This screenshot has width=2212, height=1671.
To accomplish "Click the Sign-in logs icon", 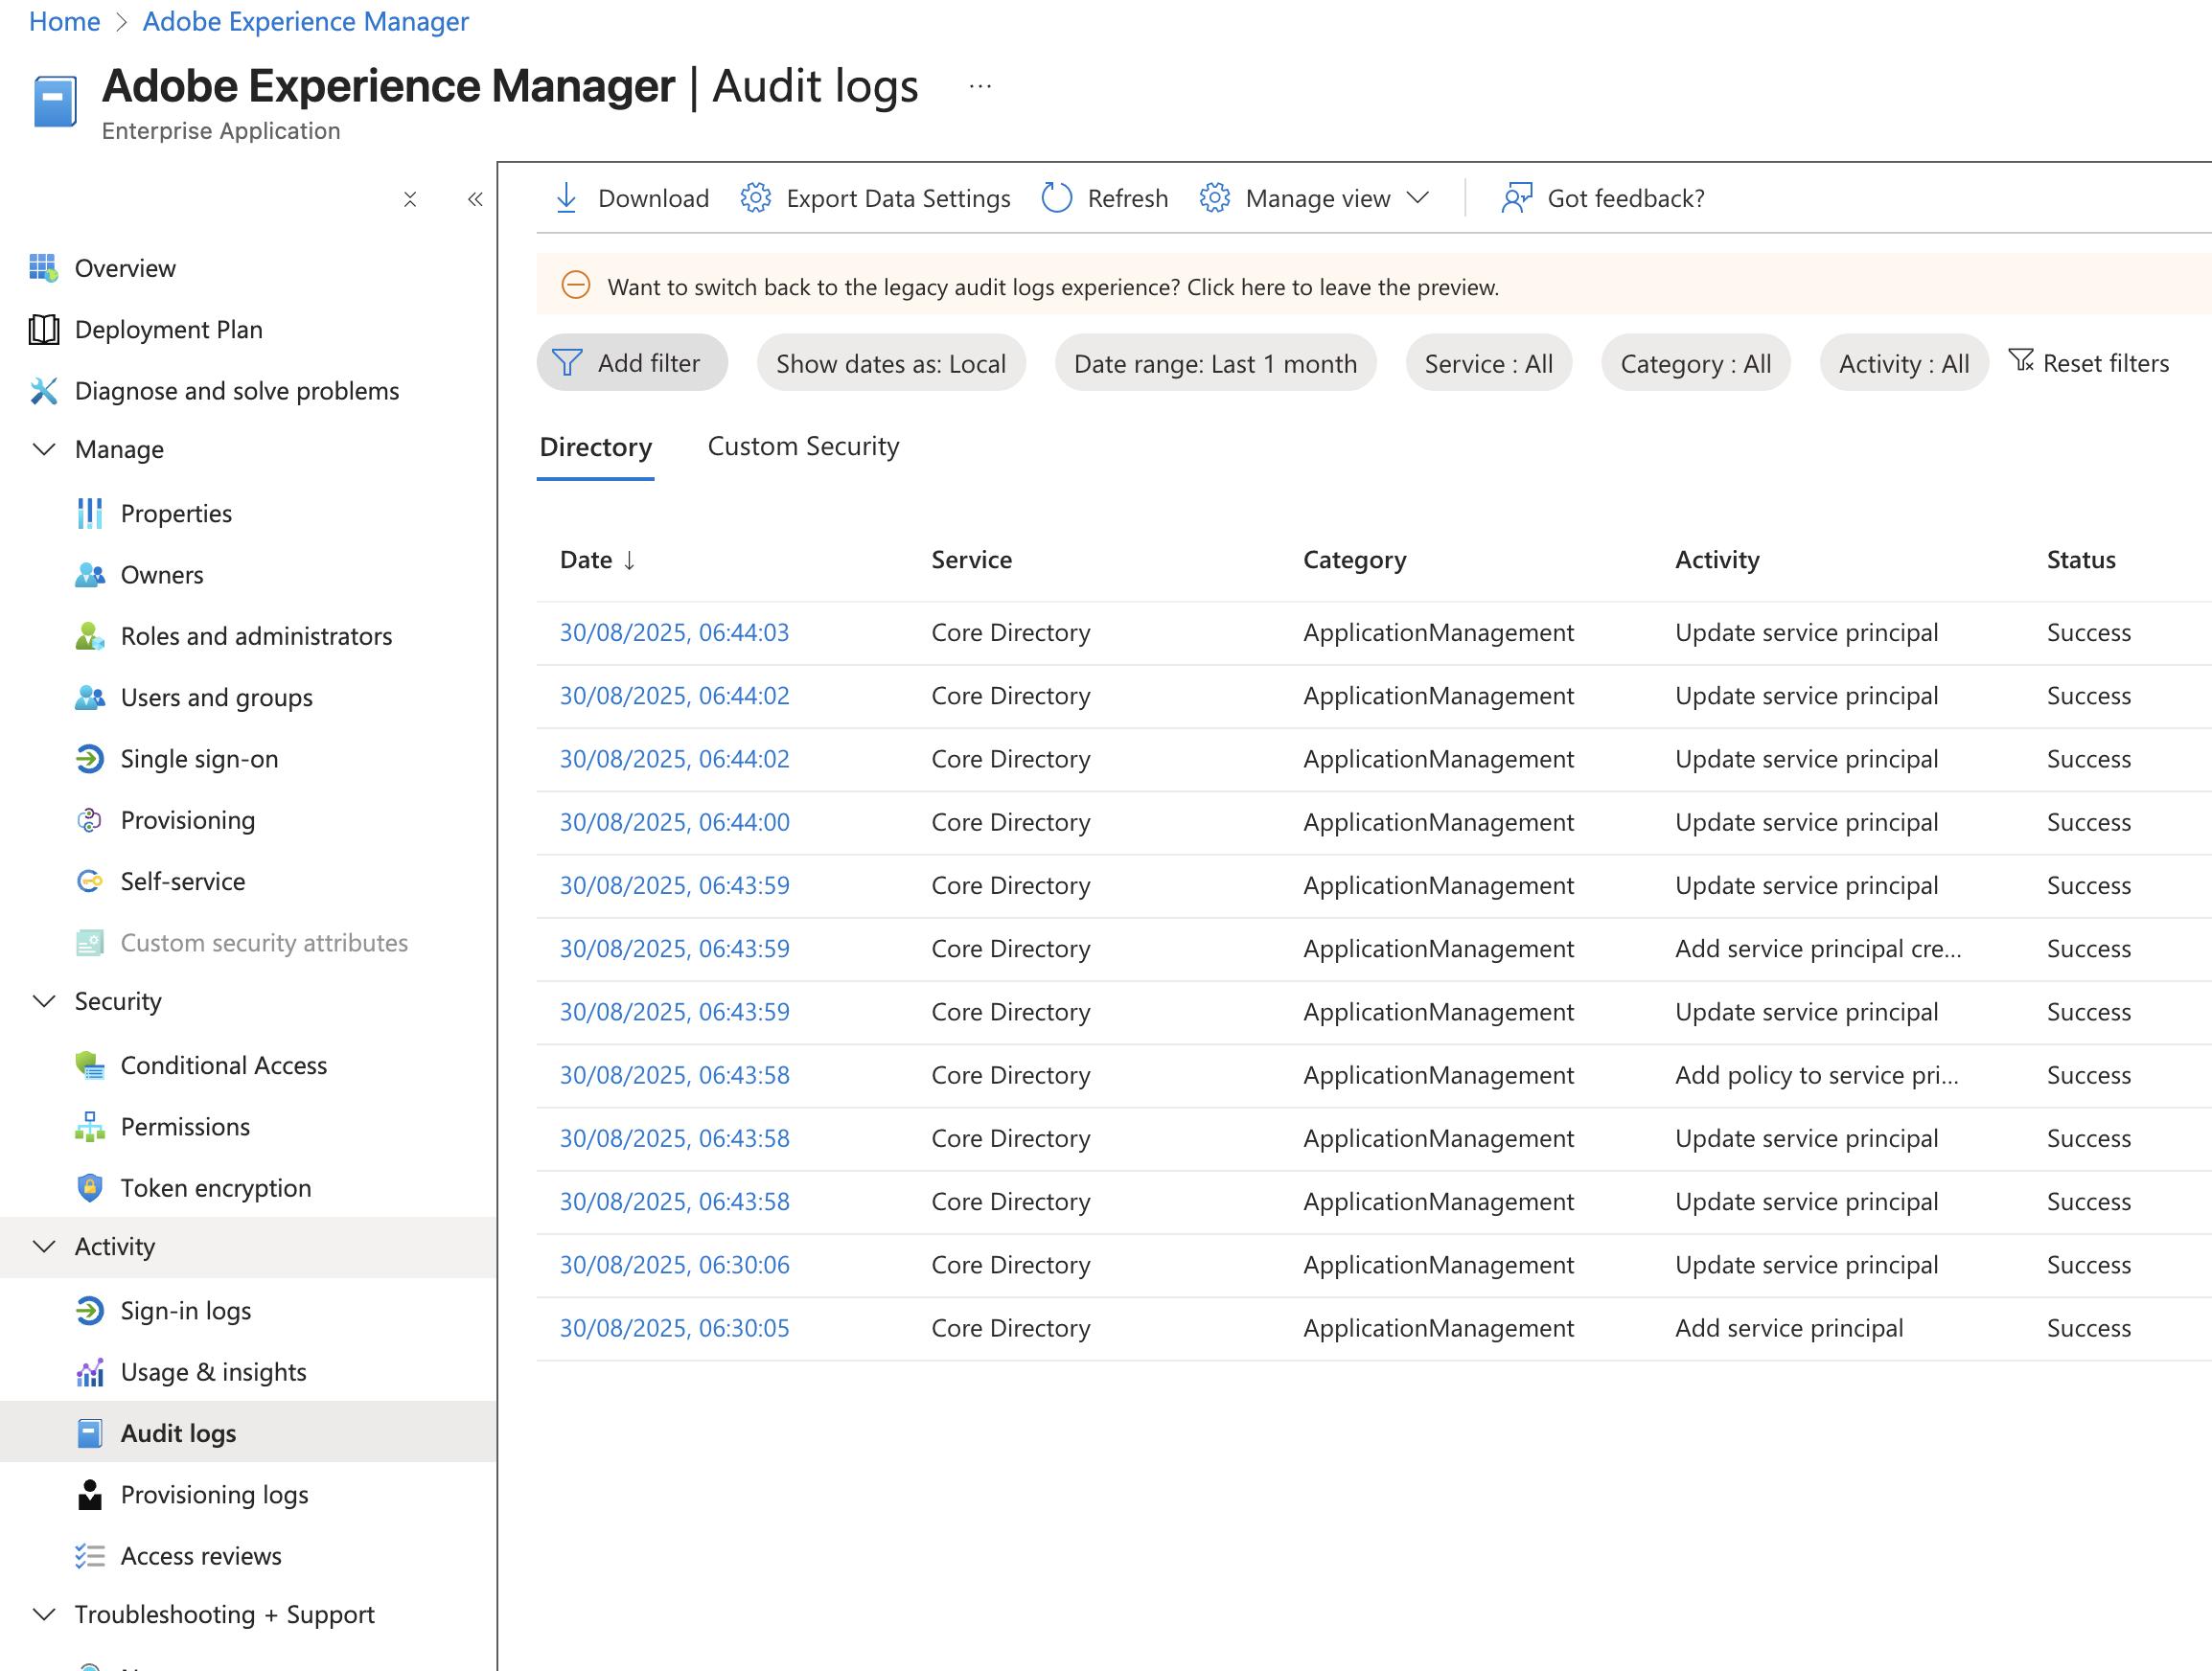I will pyautogui.click(x=89, y=1310).
